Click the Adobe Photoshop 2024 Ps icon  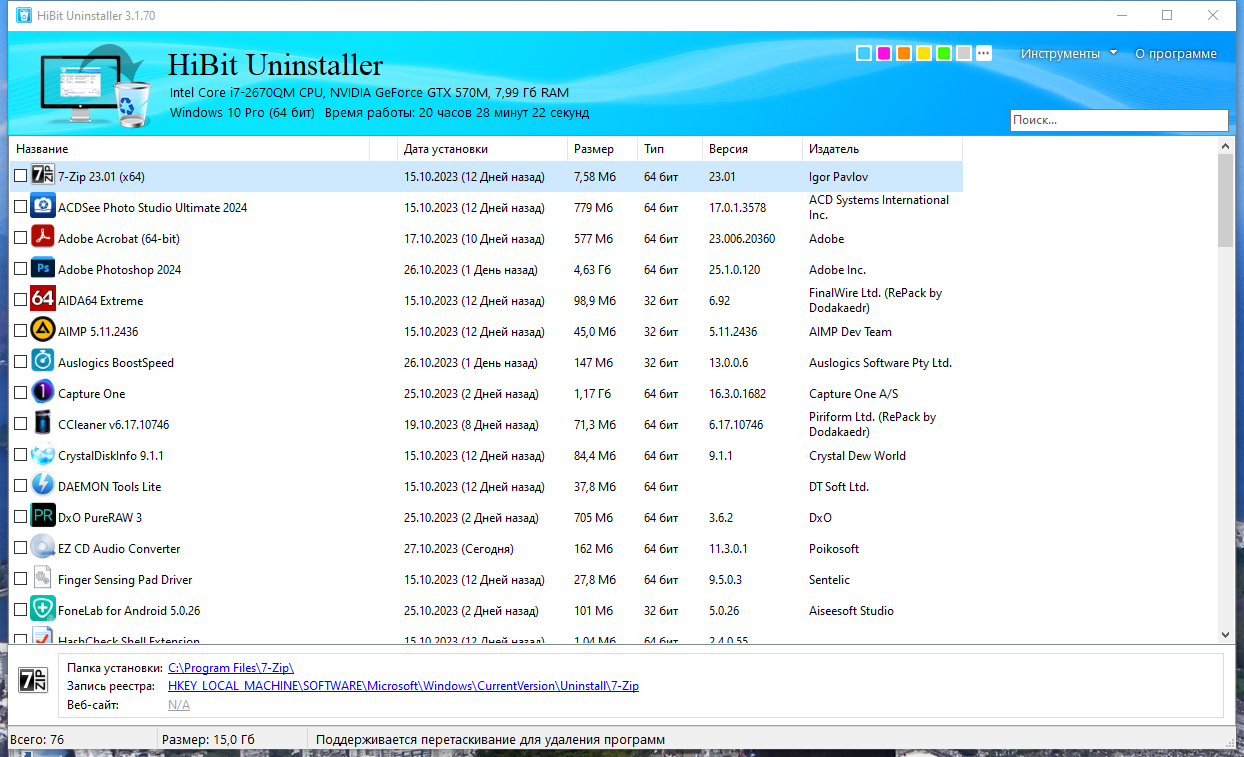point(43,269)
